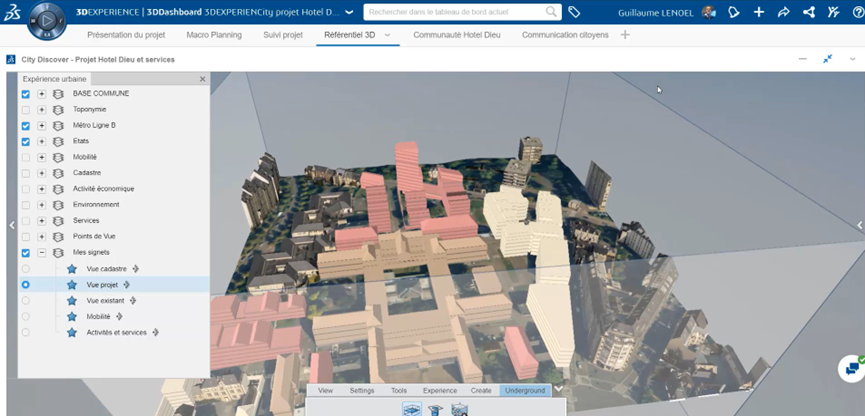865x416 pixels.
Task: Click the plus add icon in top bar
Action: point(759,12)
